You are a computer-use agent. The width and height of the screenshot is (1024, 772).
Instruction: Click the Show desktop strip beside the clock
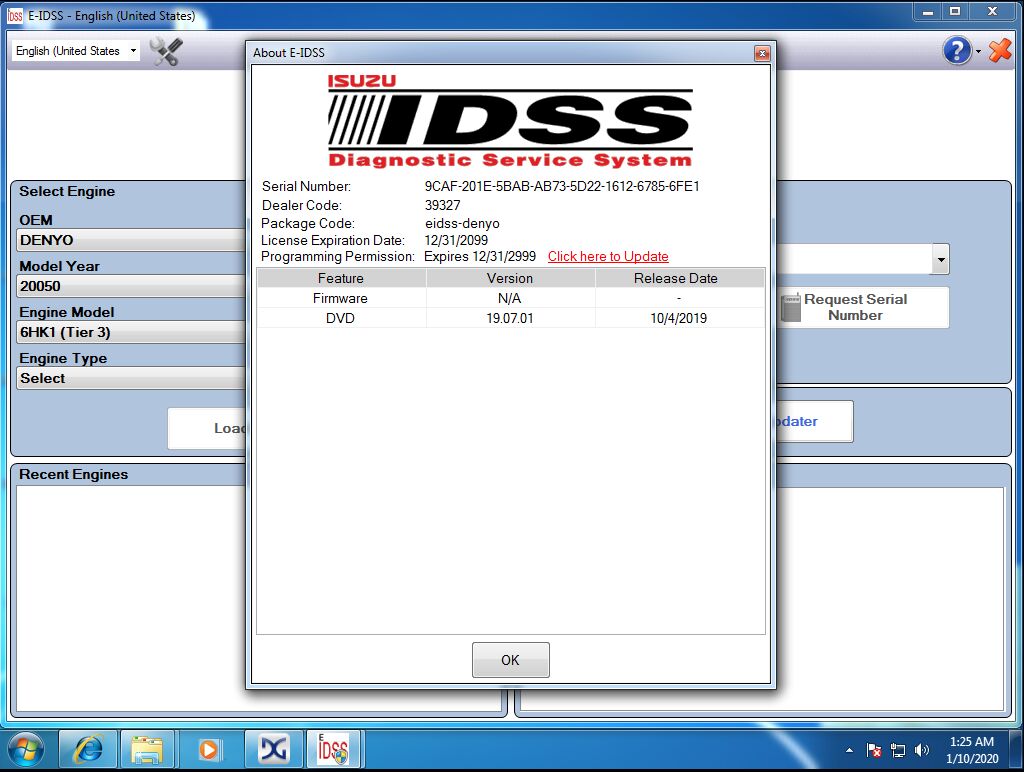[1017, 750]
